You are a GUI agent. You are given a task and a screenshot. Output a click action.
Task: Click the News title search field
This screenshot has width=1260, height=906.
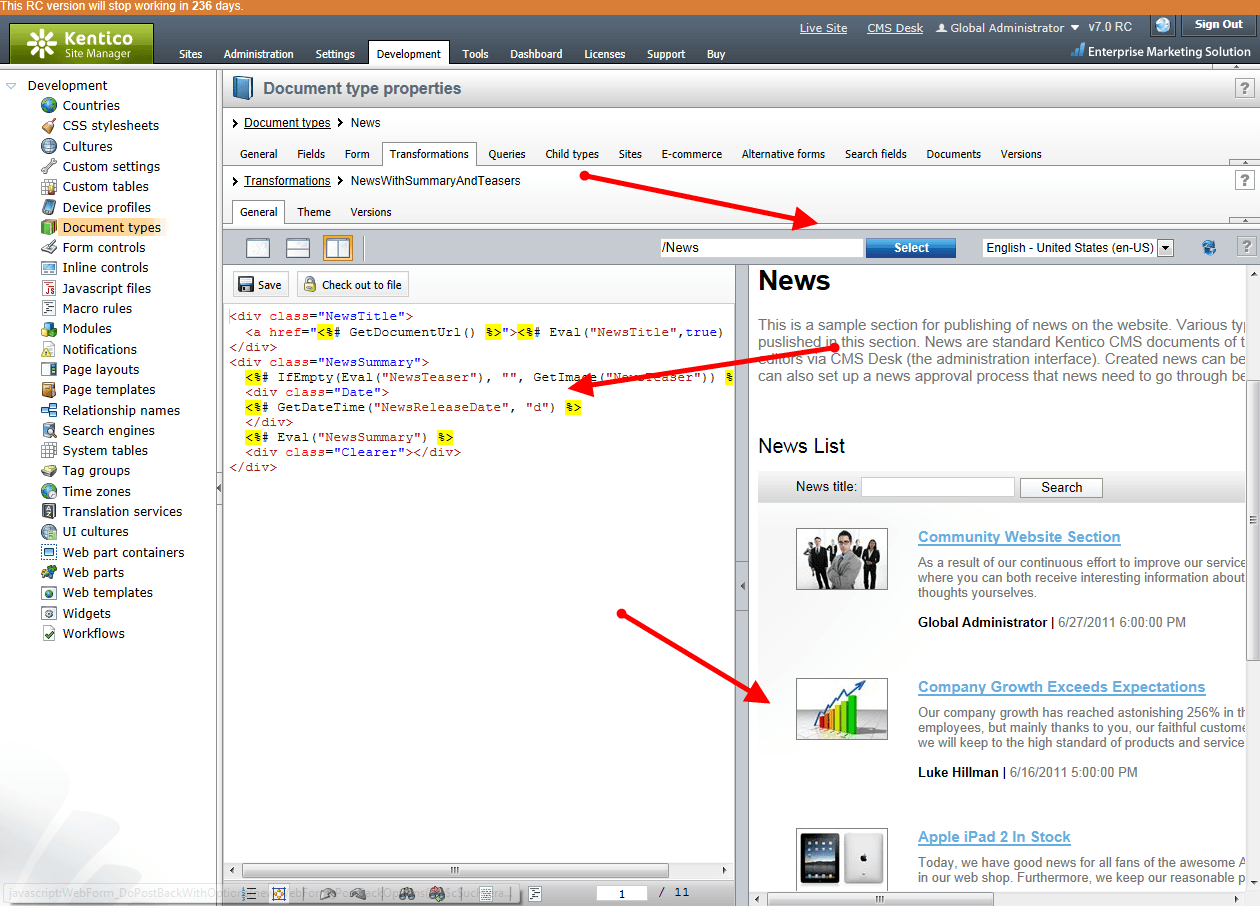(x=938, y=487)
